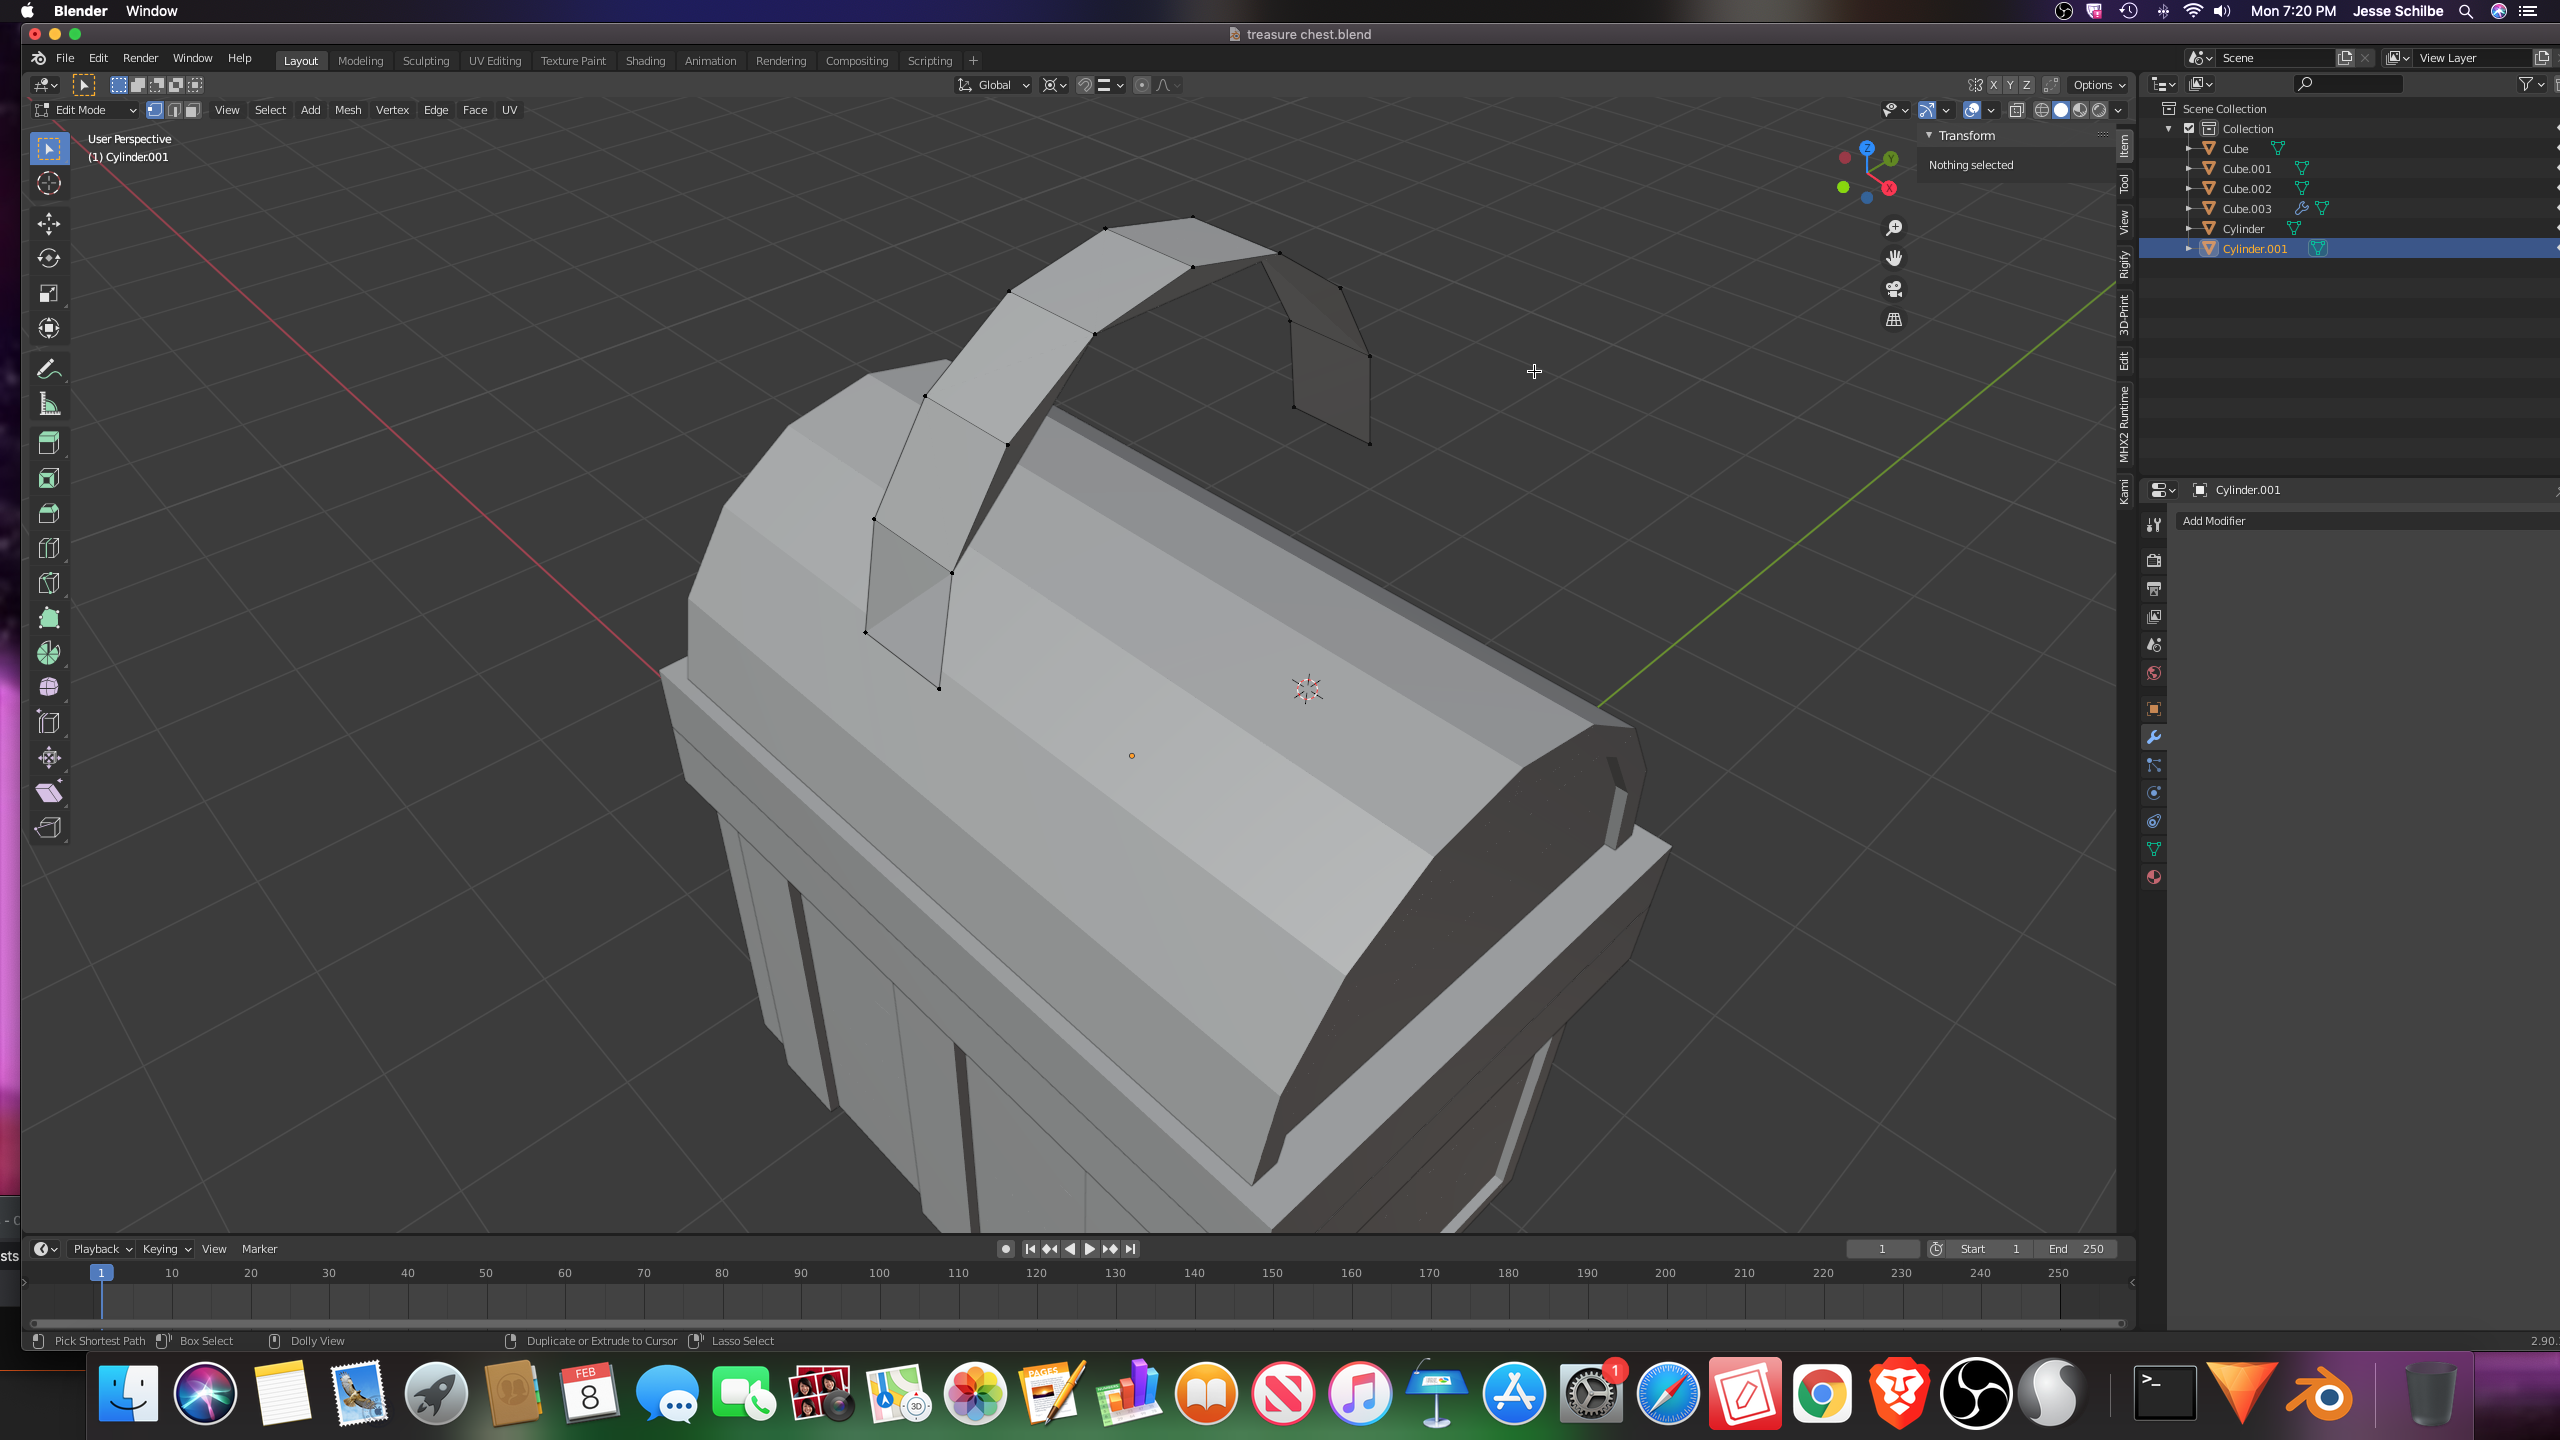Collapse the Transform panel

tap(1929, 135)
